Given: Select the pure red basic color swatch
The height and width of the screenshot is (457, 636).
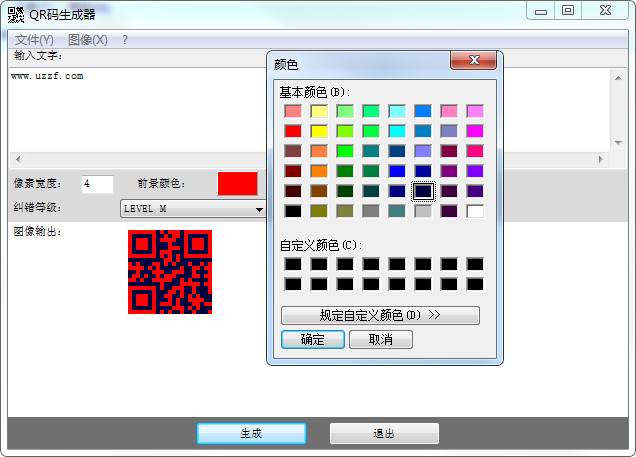Looking at the screenshot, I should coord(293,131).
